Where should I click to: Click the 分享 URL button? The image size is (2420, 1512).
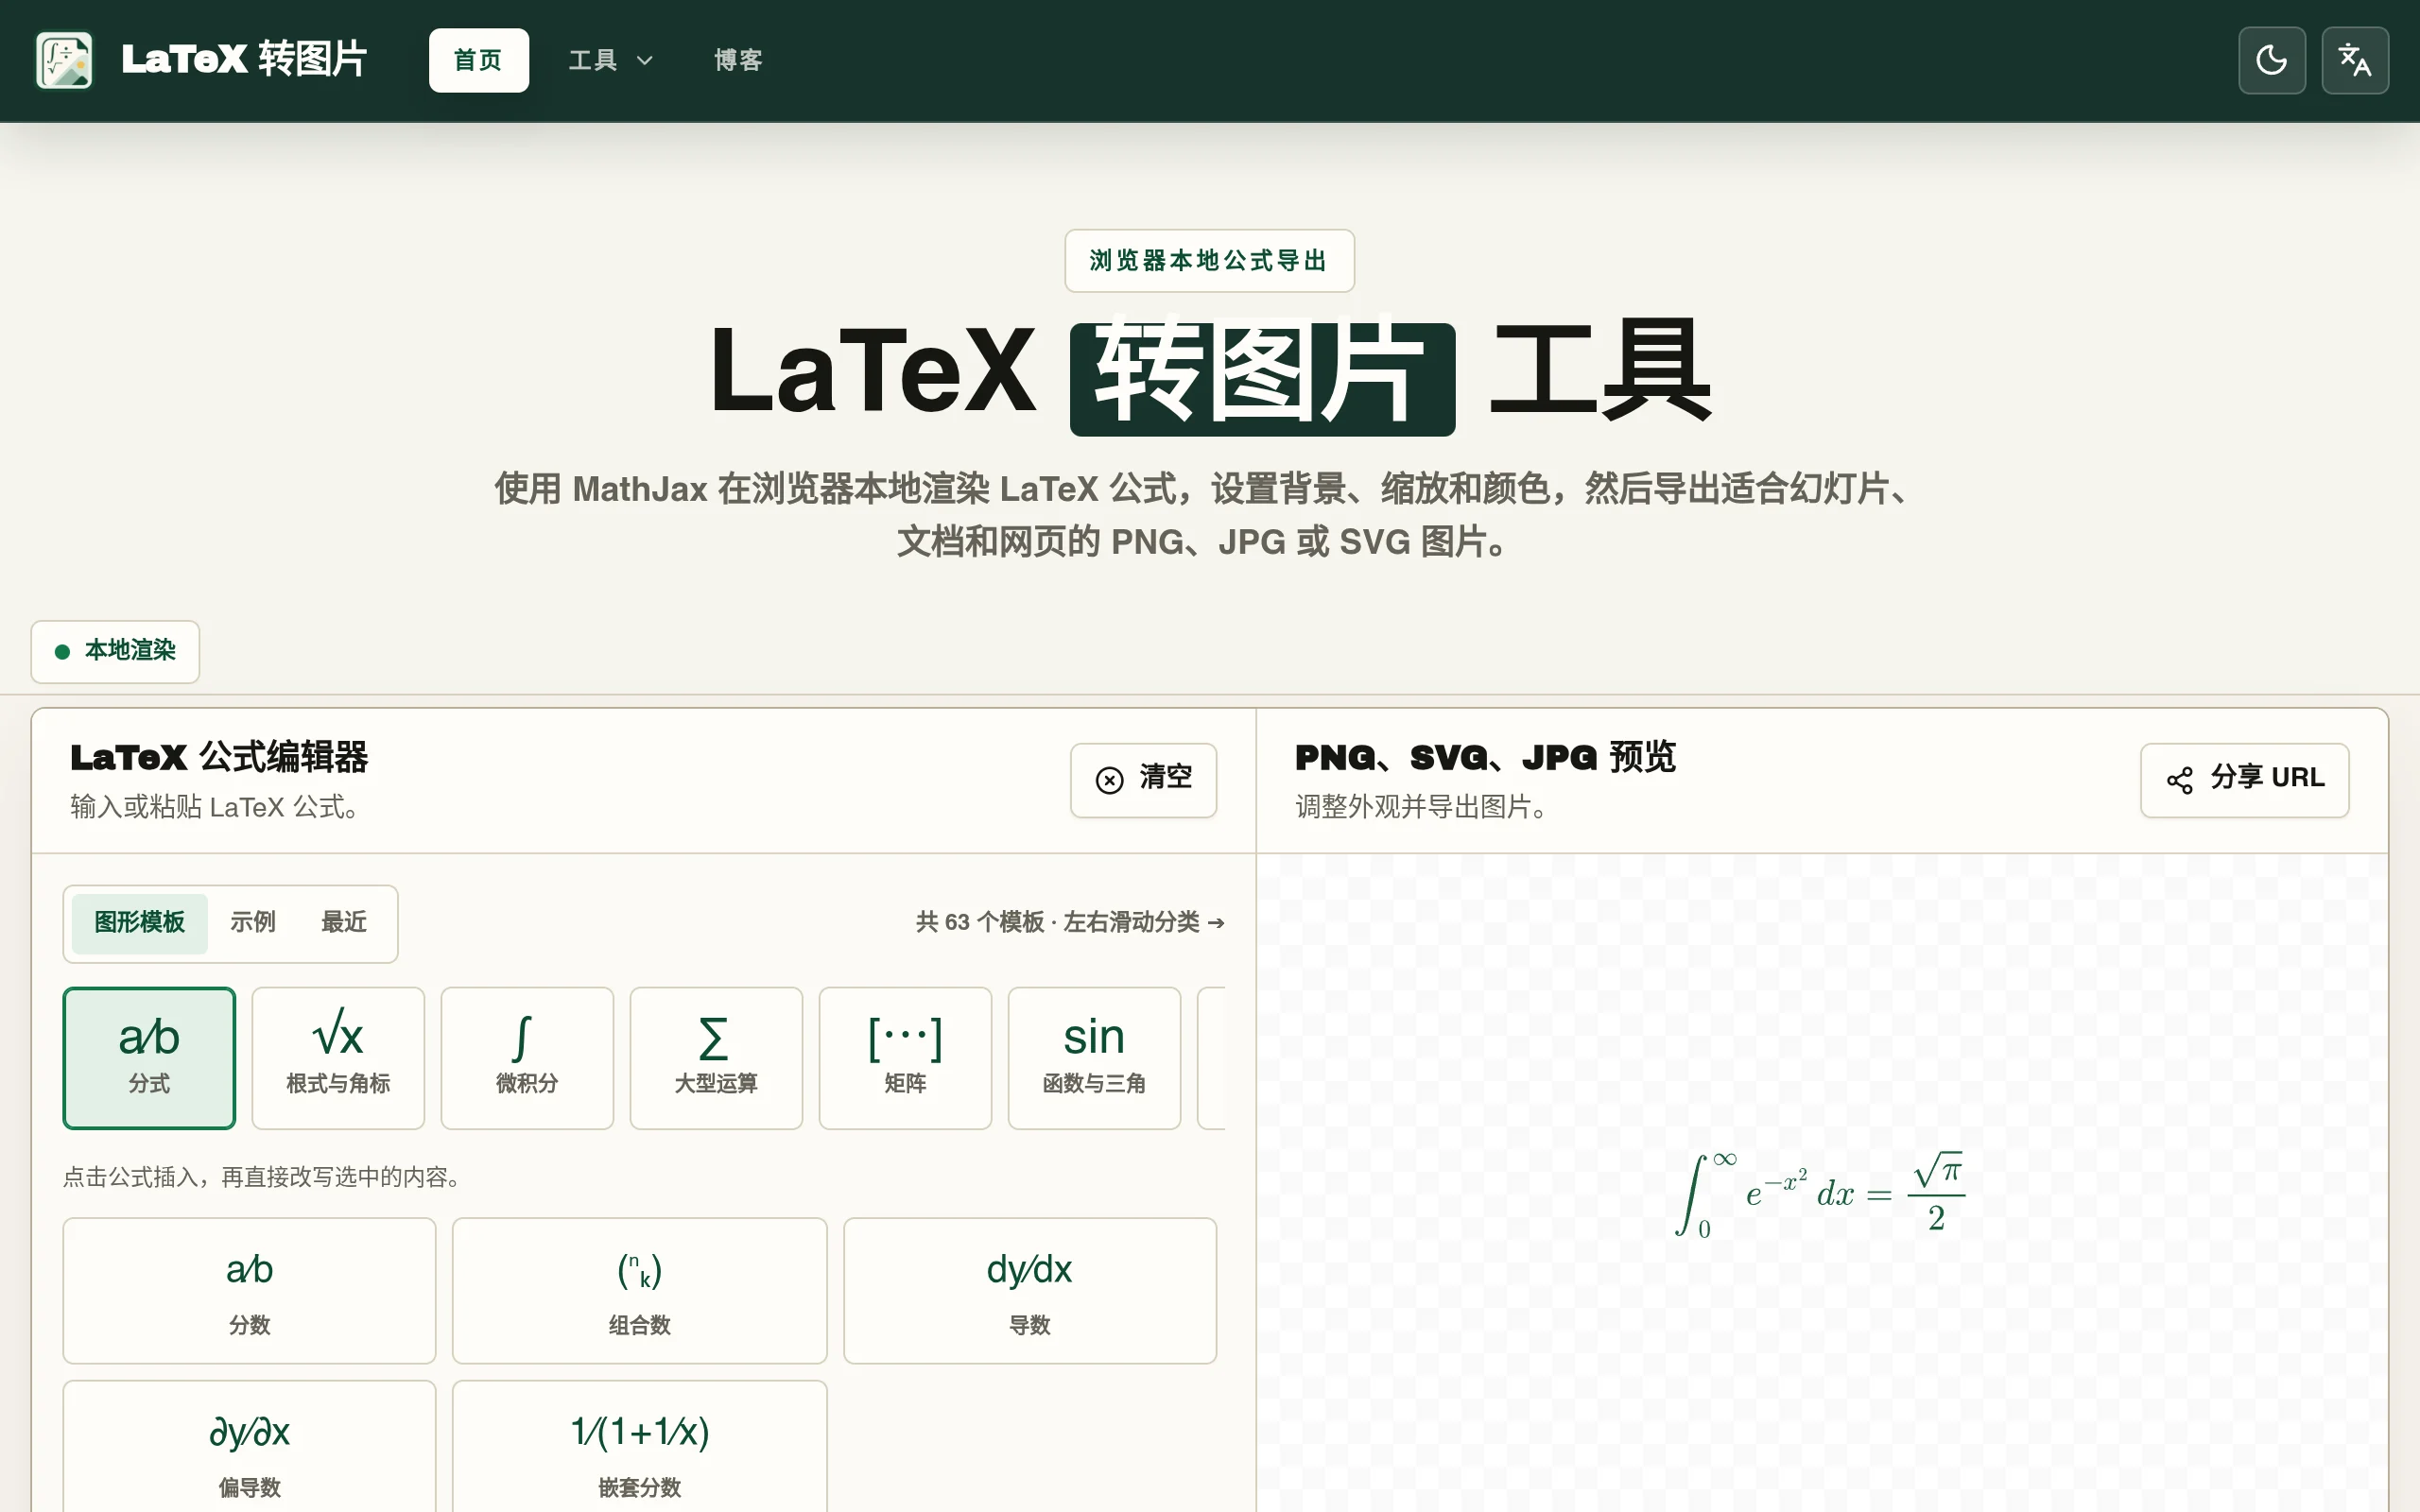click(2244, 779)
